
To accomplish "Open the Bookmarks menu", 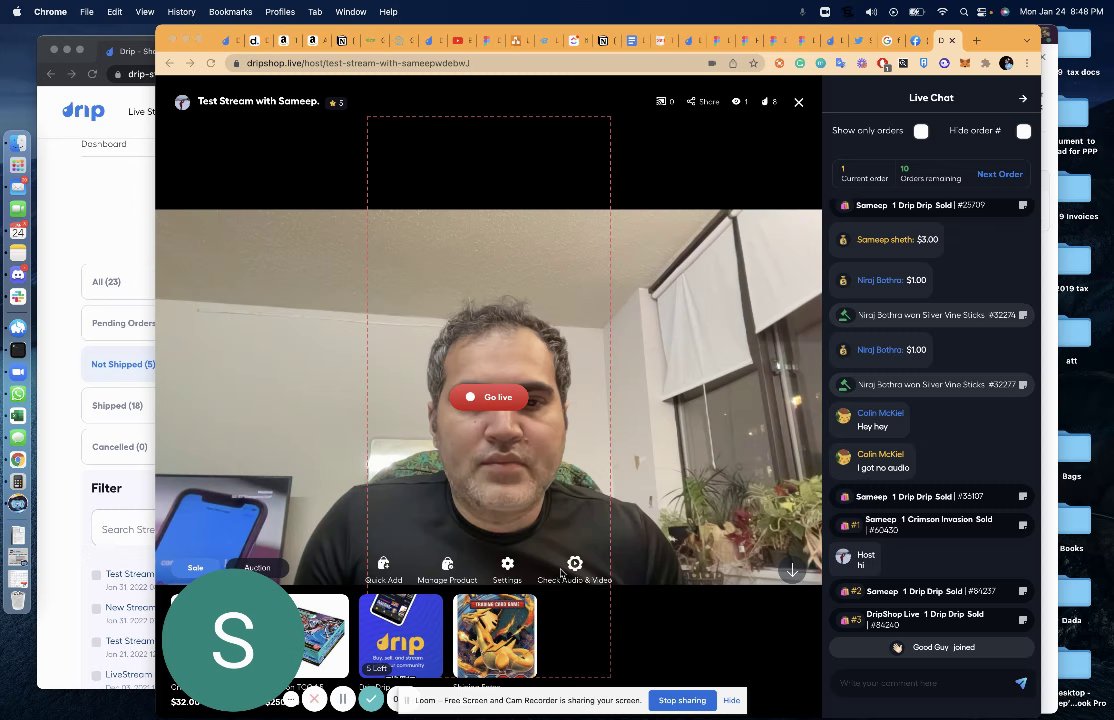I will (230, 12).
